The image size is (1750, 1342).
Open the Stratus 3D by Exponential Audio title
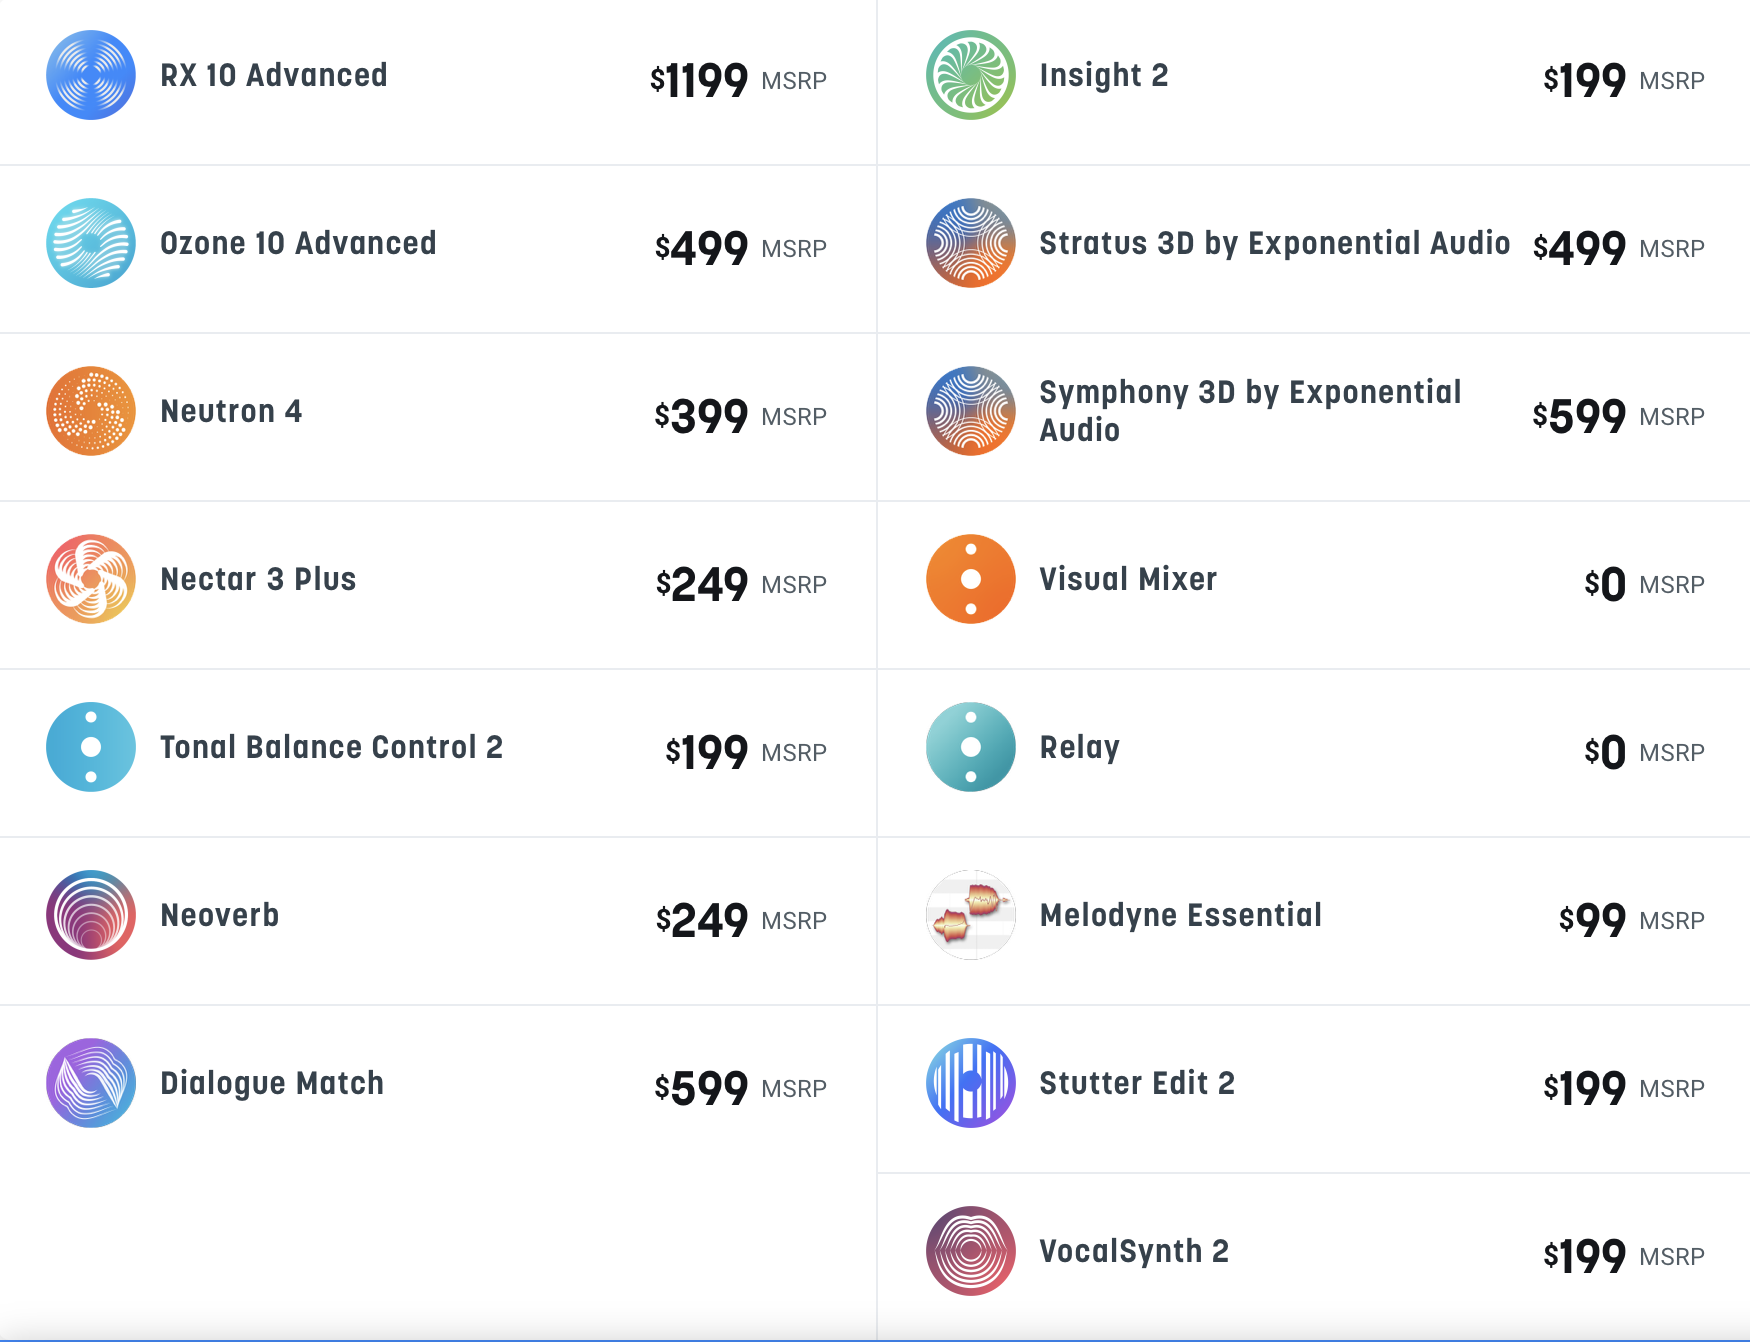(1275, 244)
